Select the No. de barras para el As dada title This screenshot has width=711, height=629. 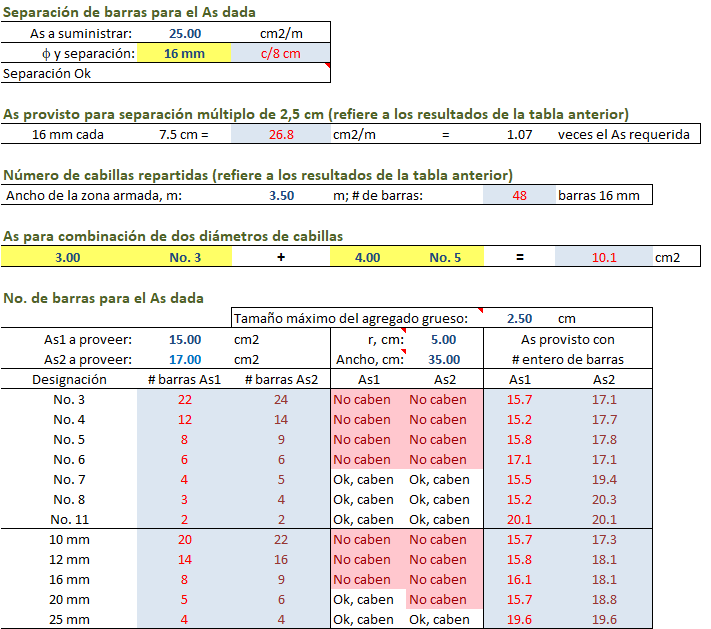pos(103,298)
